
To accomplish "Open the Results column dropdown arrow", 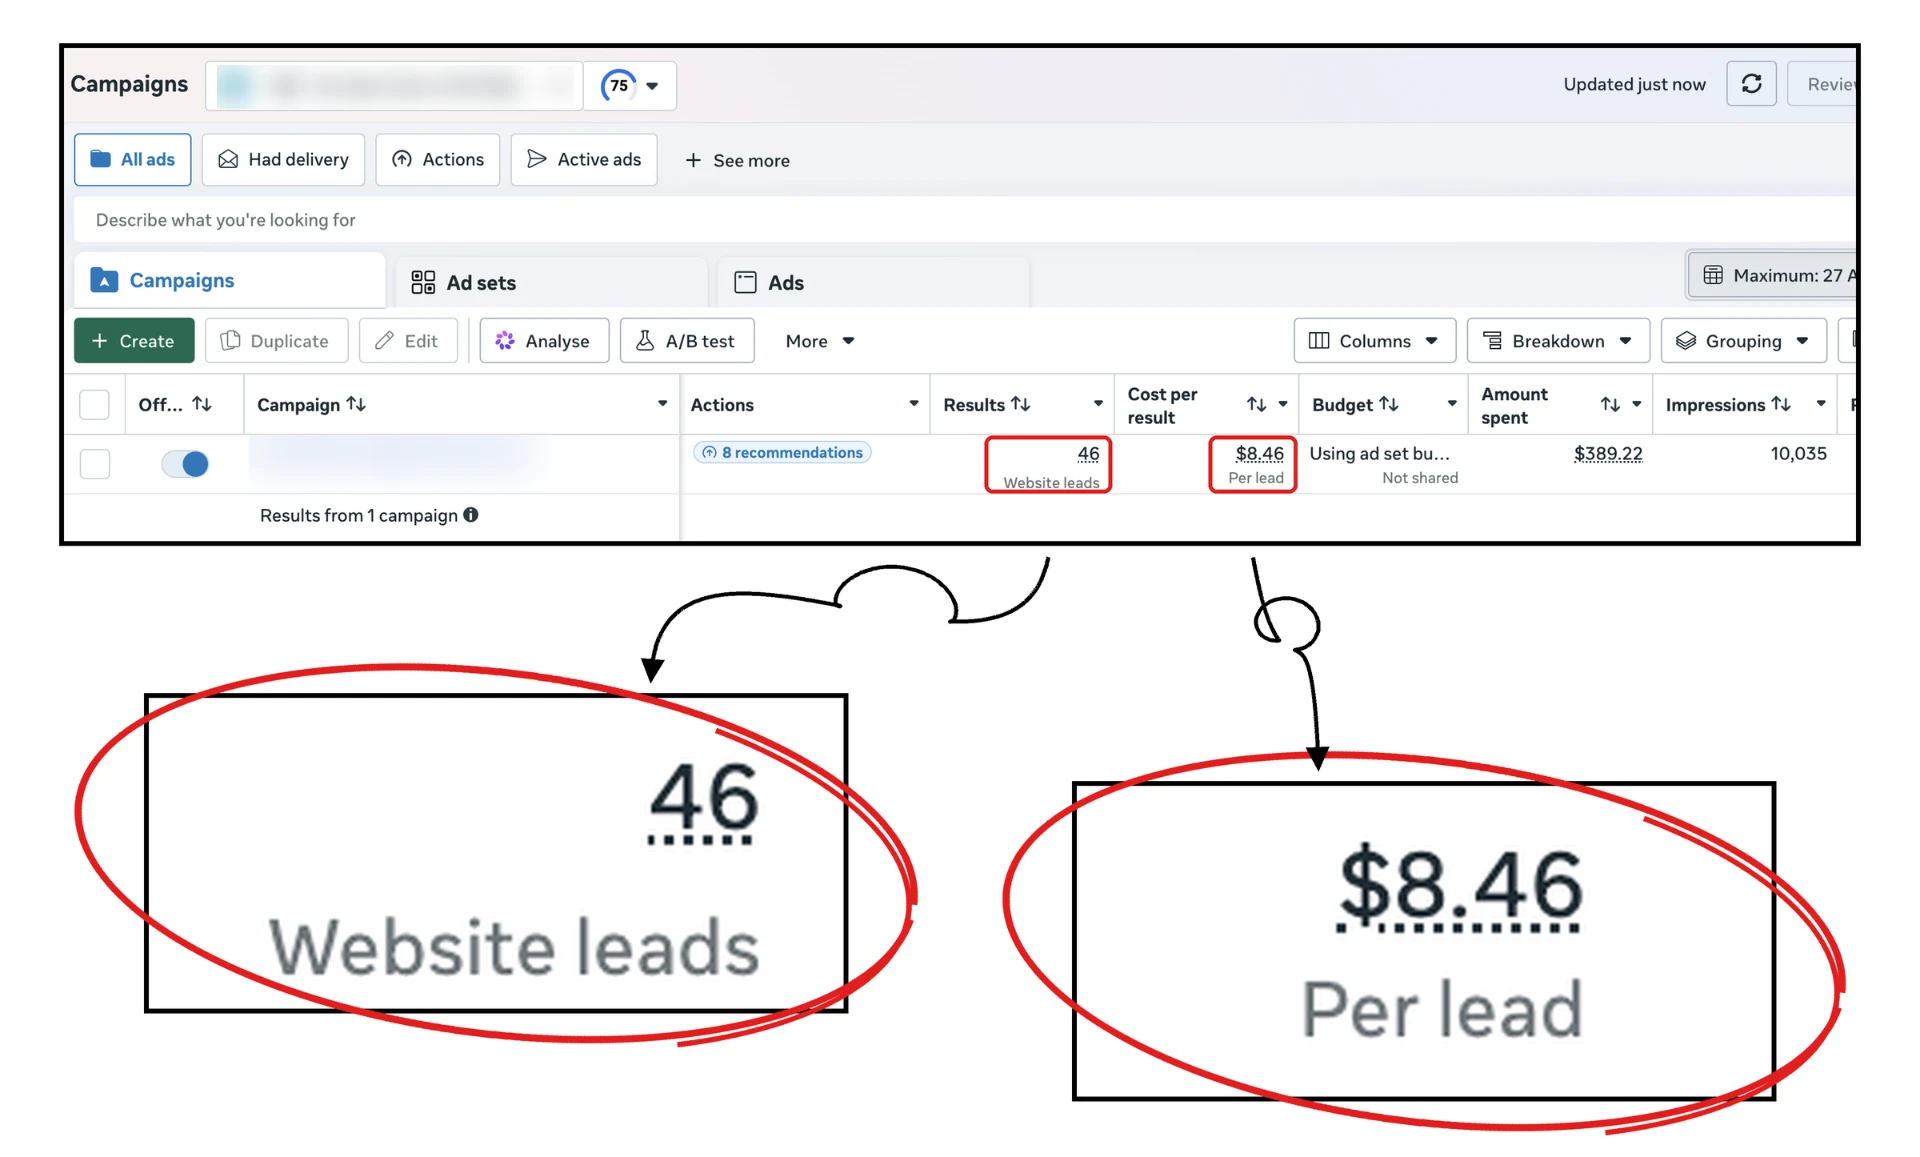I will pyautogui.click(x=1098, y=404).
